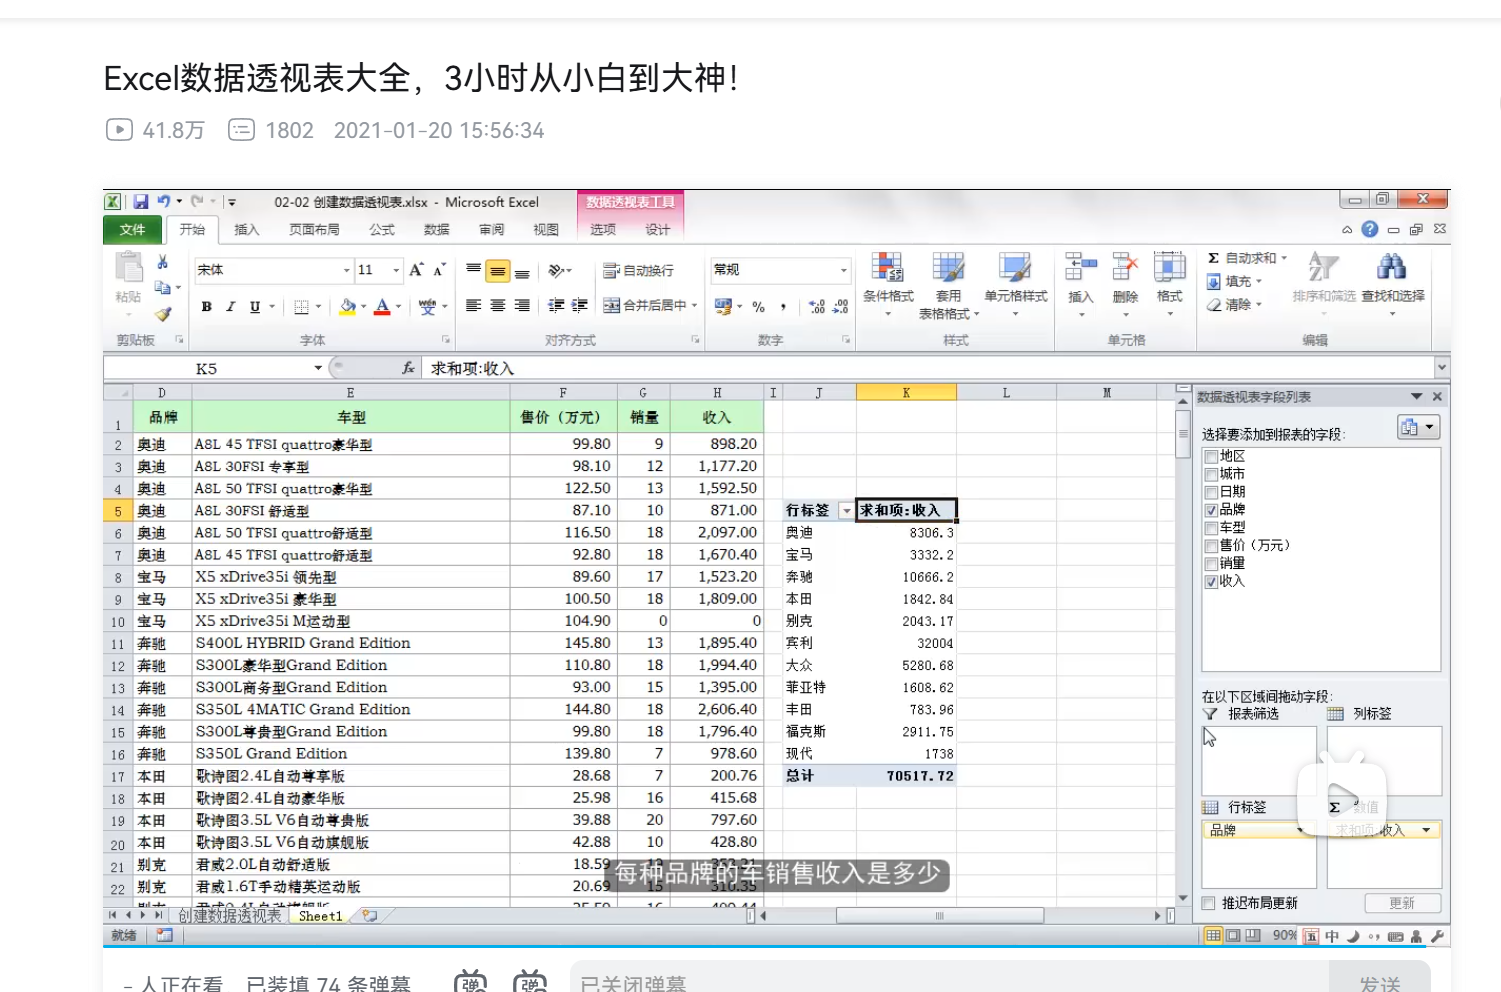Click 合并后居中 merge button
The width and height of the screenshot is (1501, 992).
tap(646, 306)
